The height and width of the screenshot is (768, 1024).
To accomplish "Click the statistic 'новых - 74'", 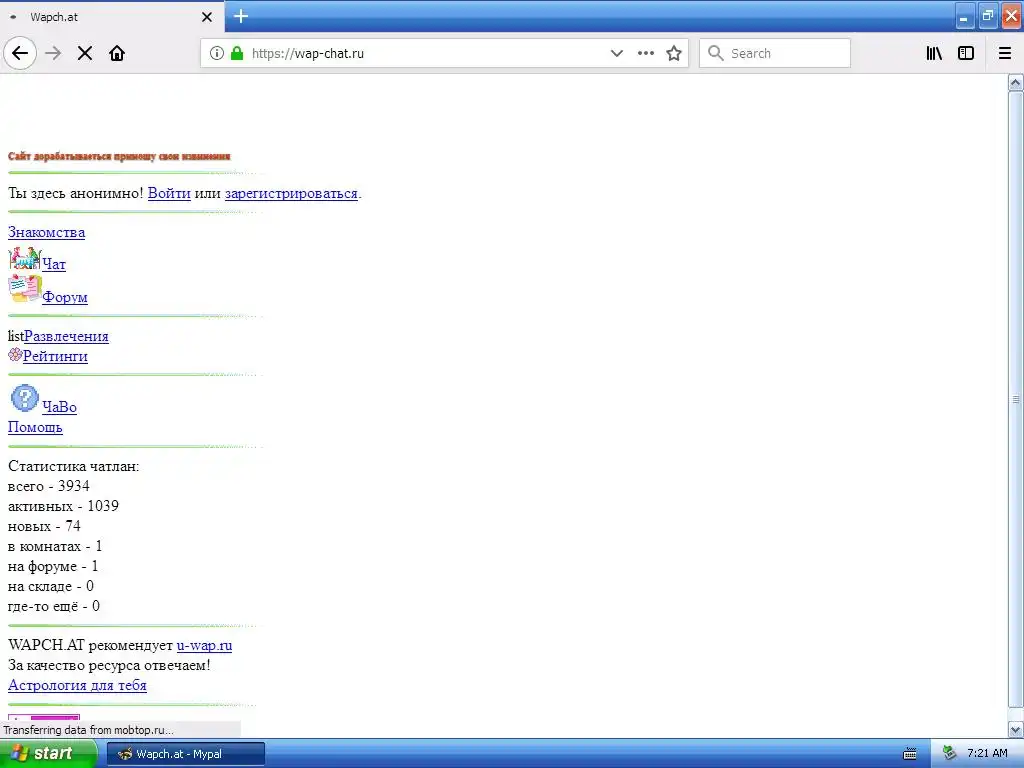I will 44,526.
